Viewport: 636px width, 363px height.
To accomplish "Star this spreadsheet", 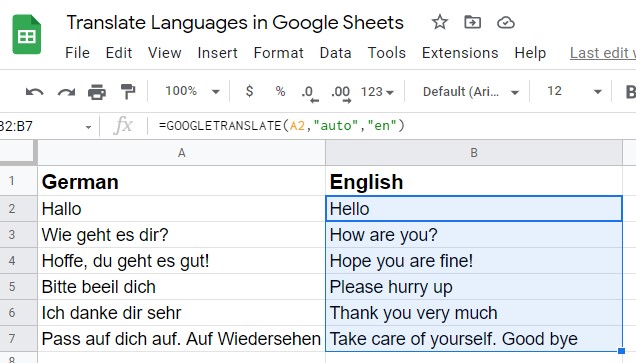I will coord(440,22).
